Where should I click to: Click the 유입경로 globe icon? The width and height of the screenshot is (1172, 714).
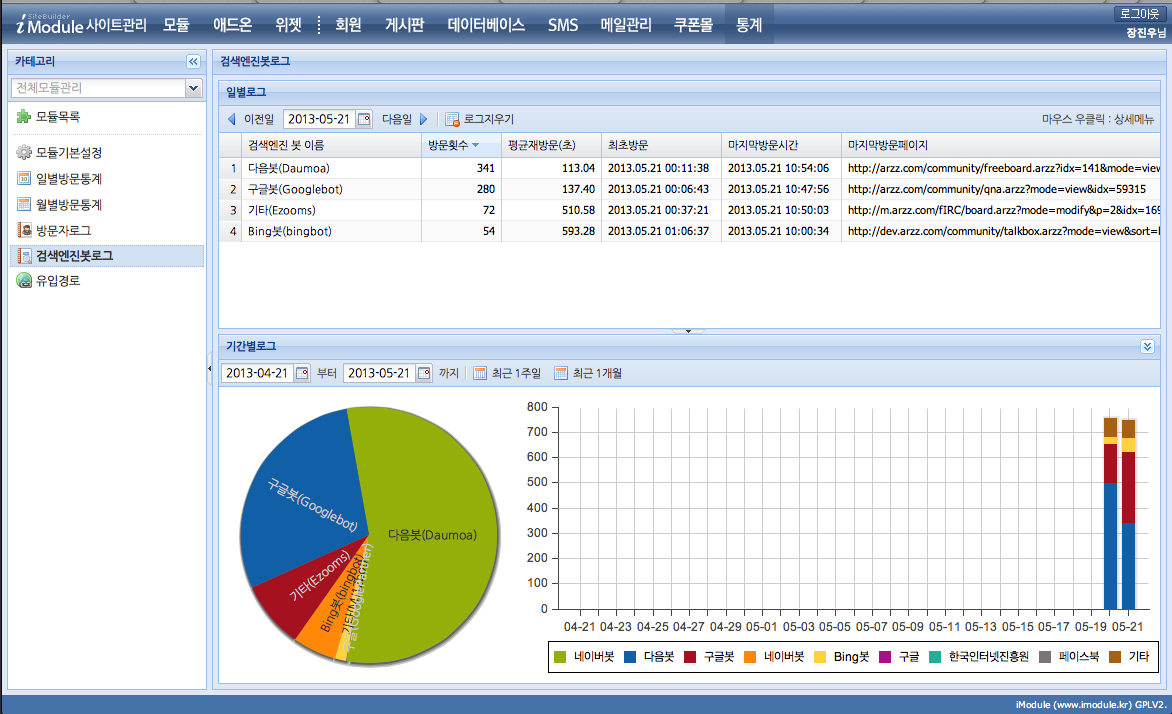point(24,281)
